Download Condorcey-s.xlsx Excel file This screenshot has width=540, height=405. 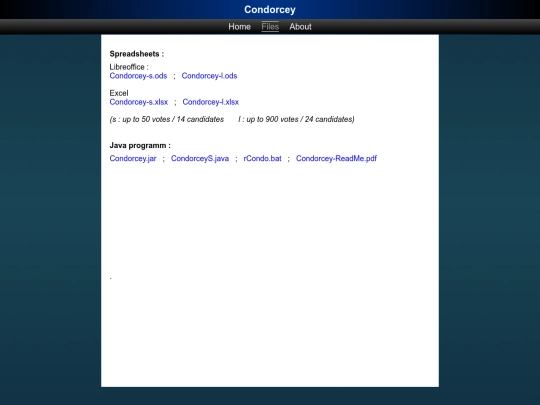(139, 102)
